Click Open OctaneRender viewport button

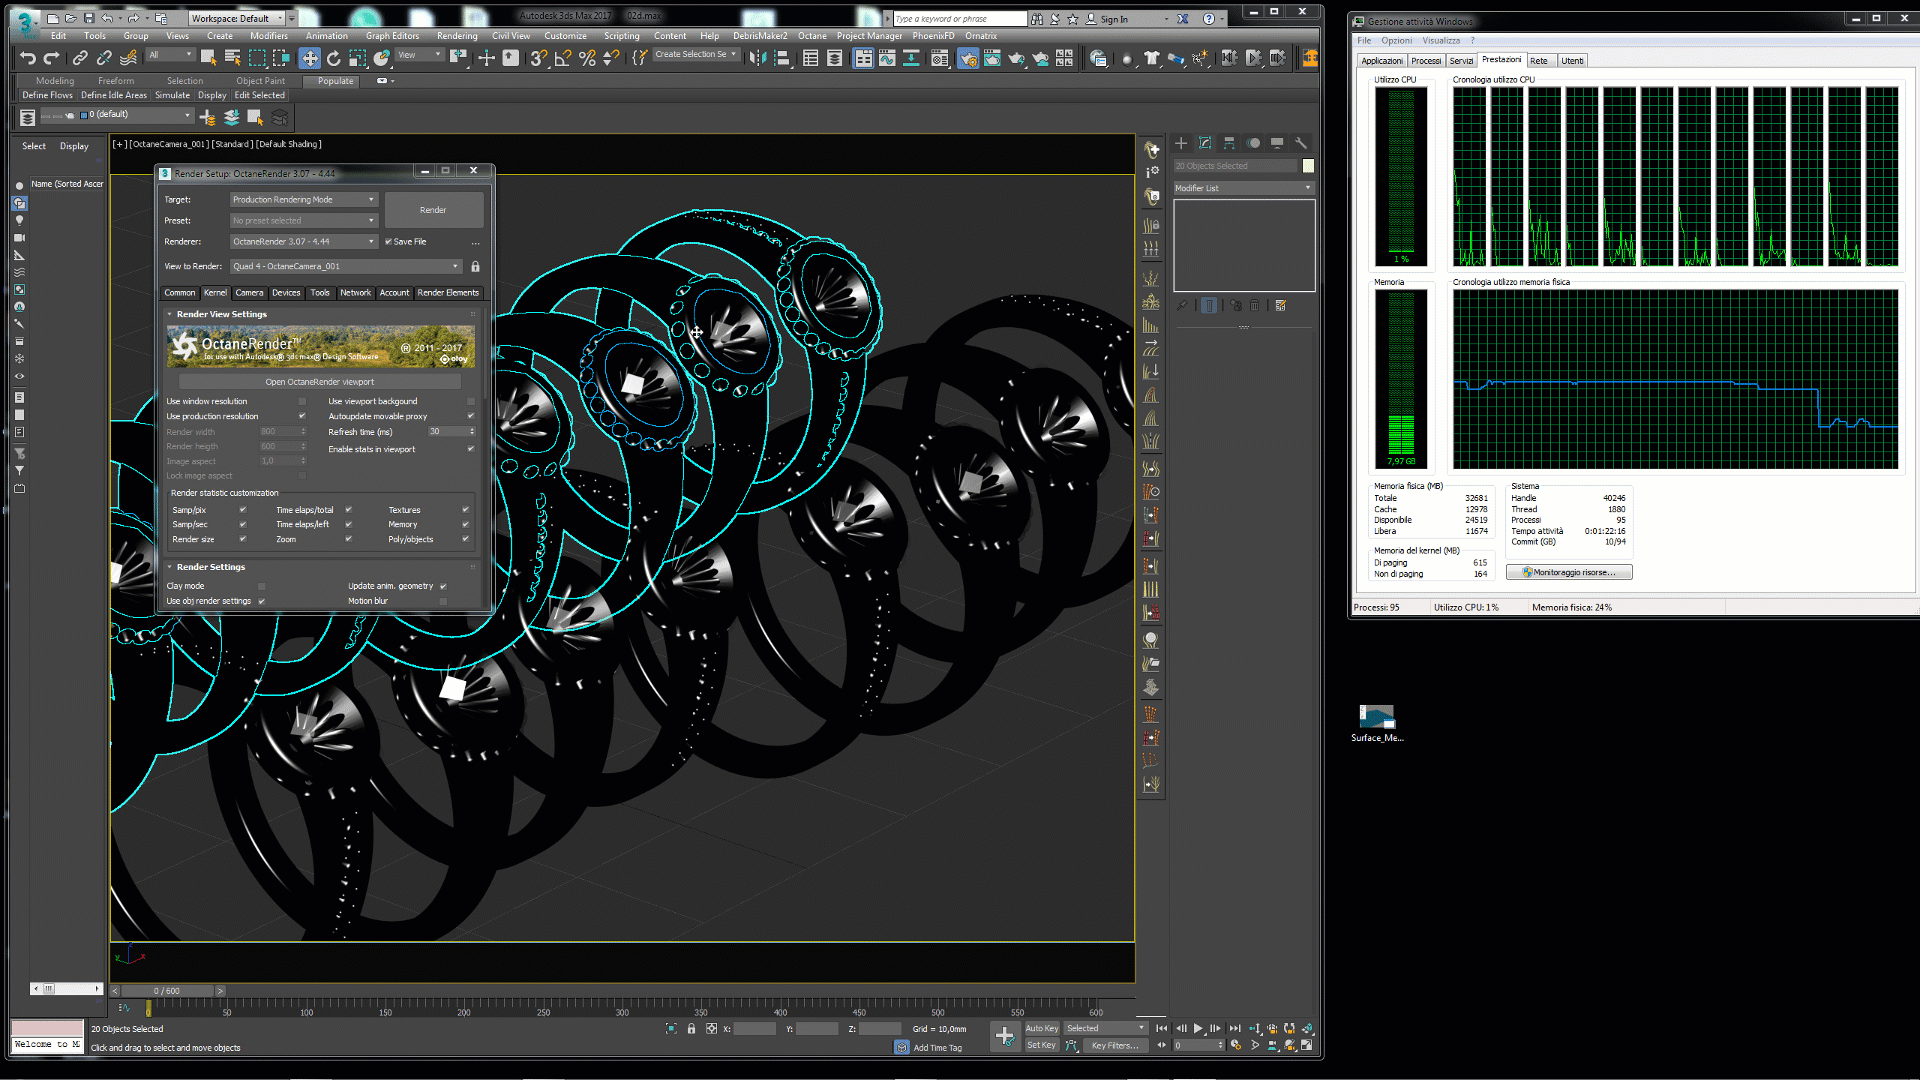coord(320,382)
